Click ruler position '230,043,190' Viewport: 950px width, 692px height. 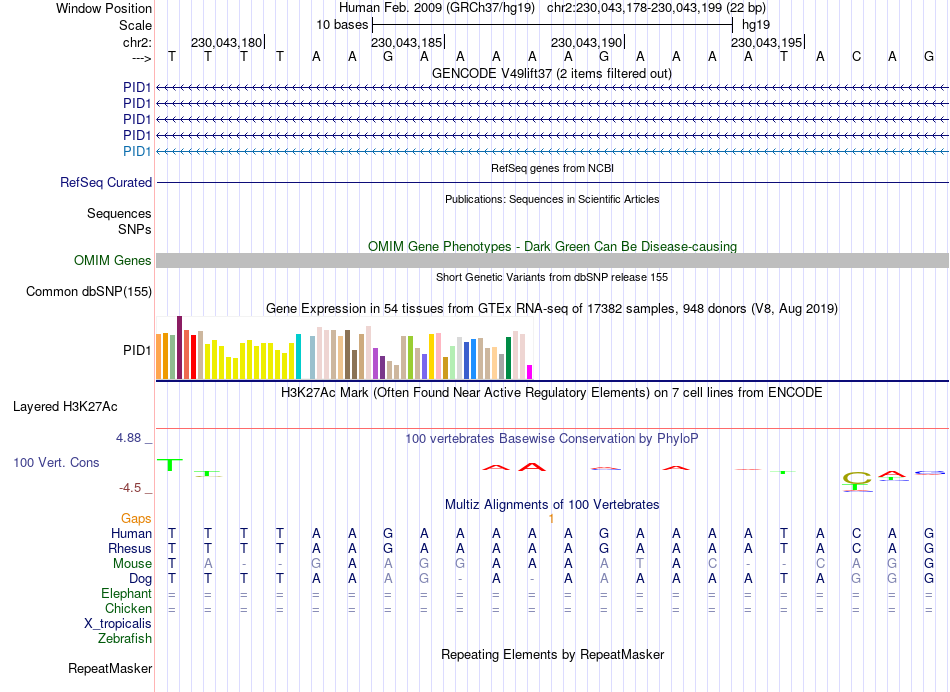pos(586,42)
